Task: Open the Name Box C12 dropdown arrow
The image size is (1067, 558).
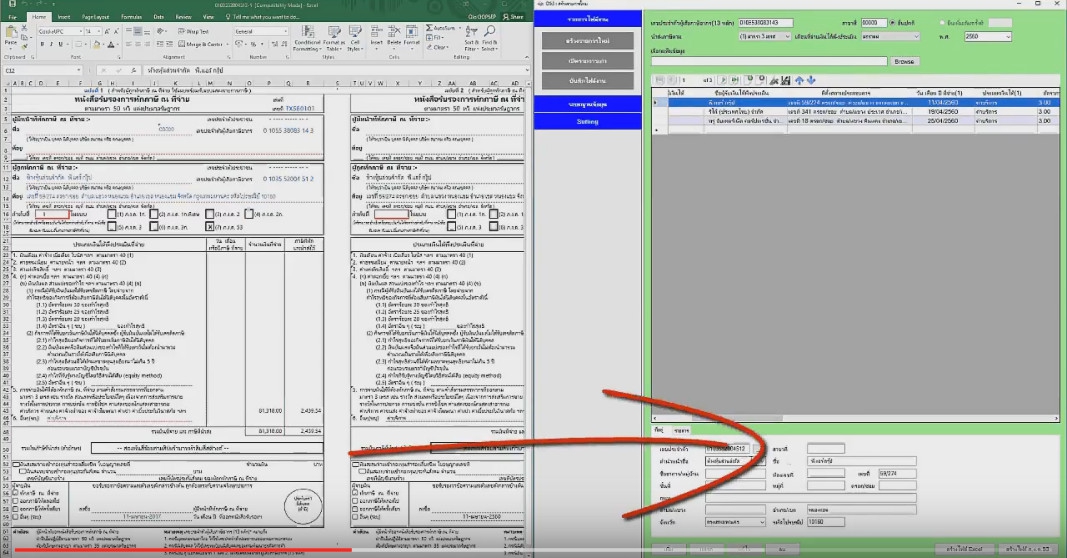Action: point(79,70)
